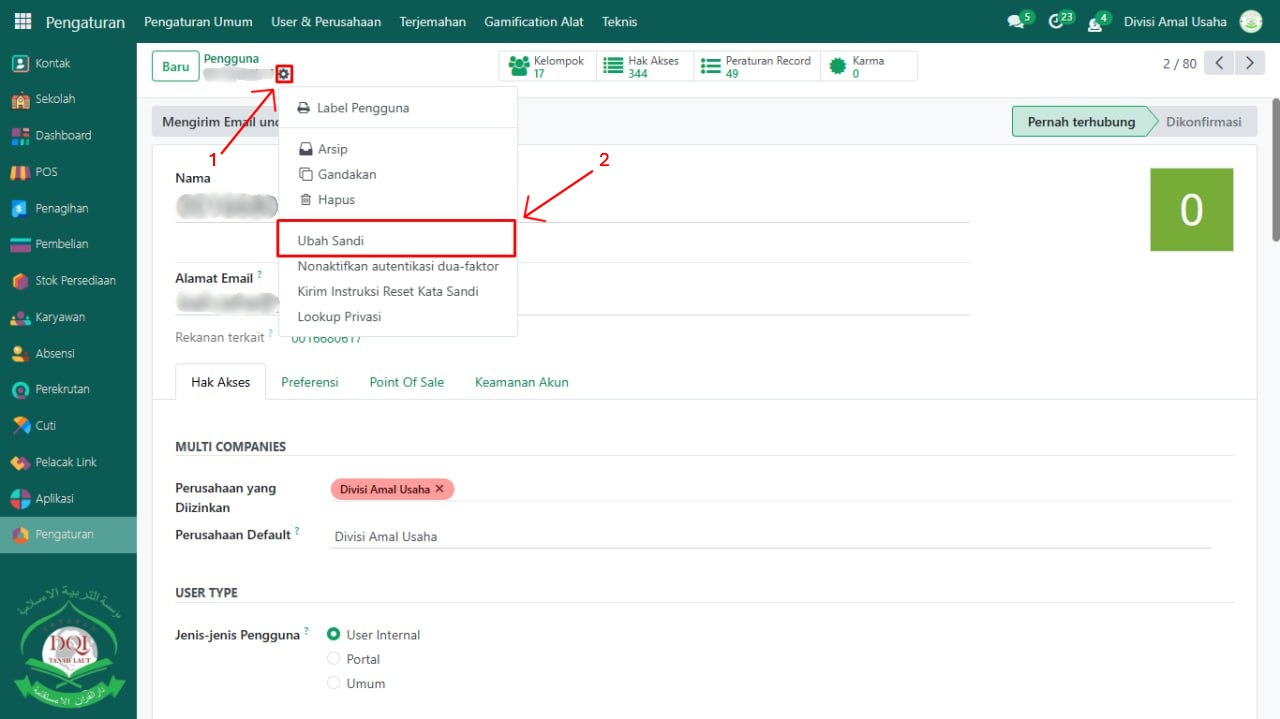
Task: Open the Perusahaan Default dropdown field
Action: [770, 536]
